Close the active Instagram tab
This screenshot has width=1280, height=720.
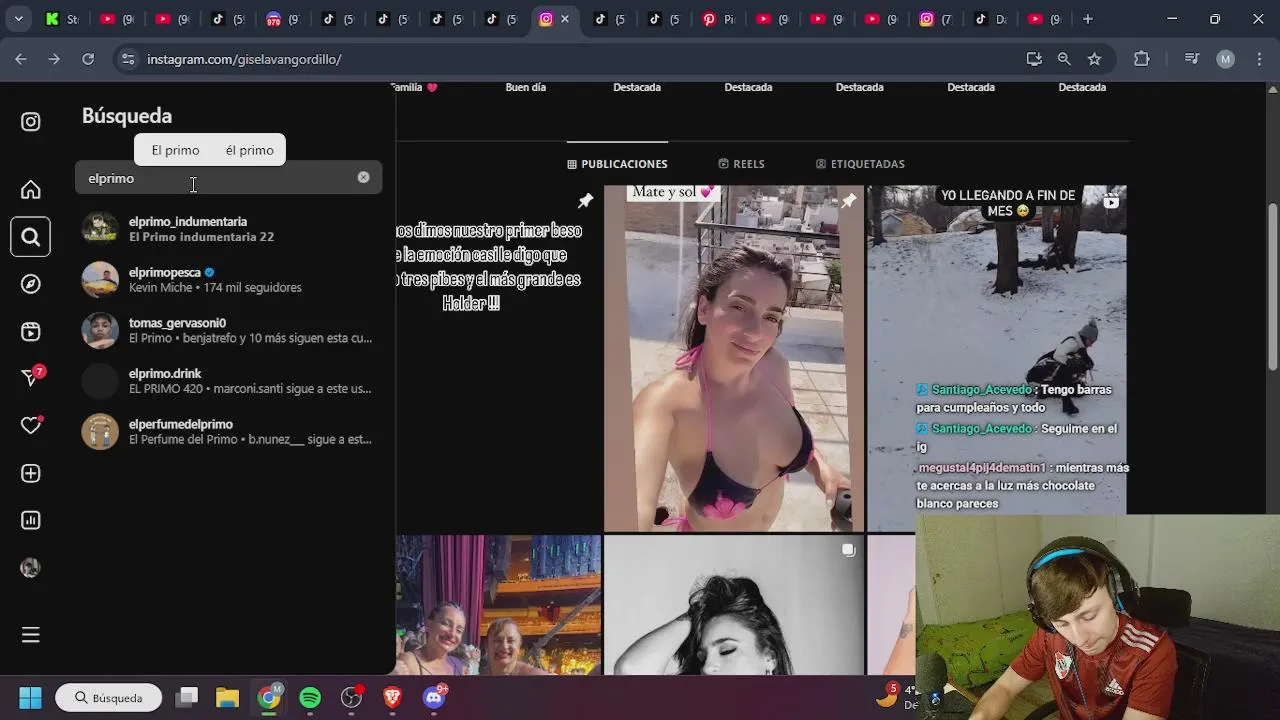tap(566, 19)
